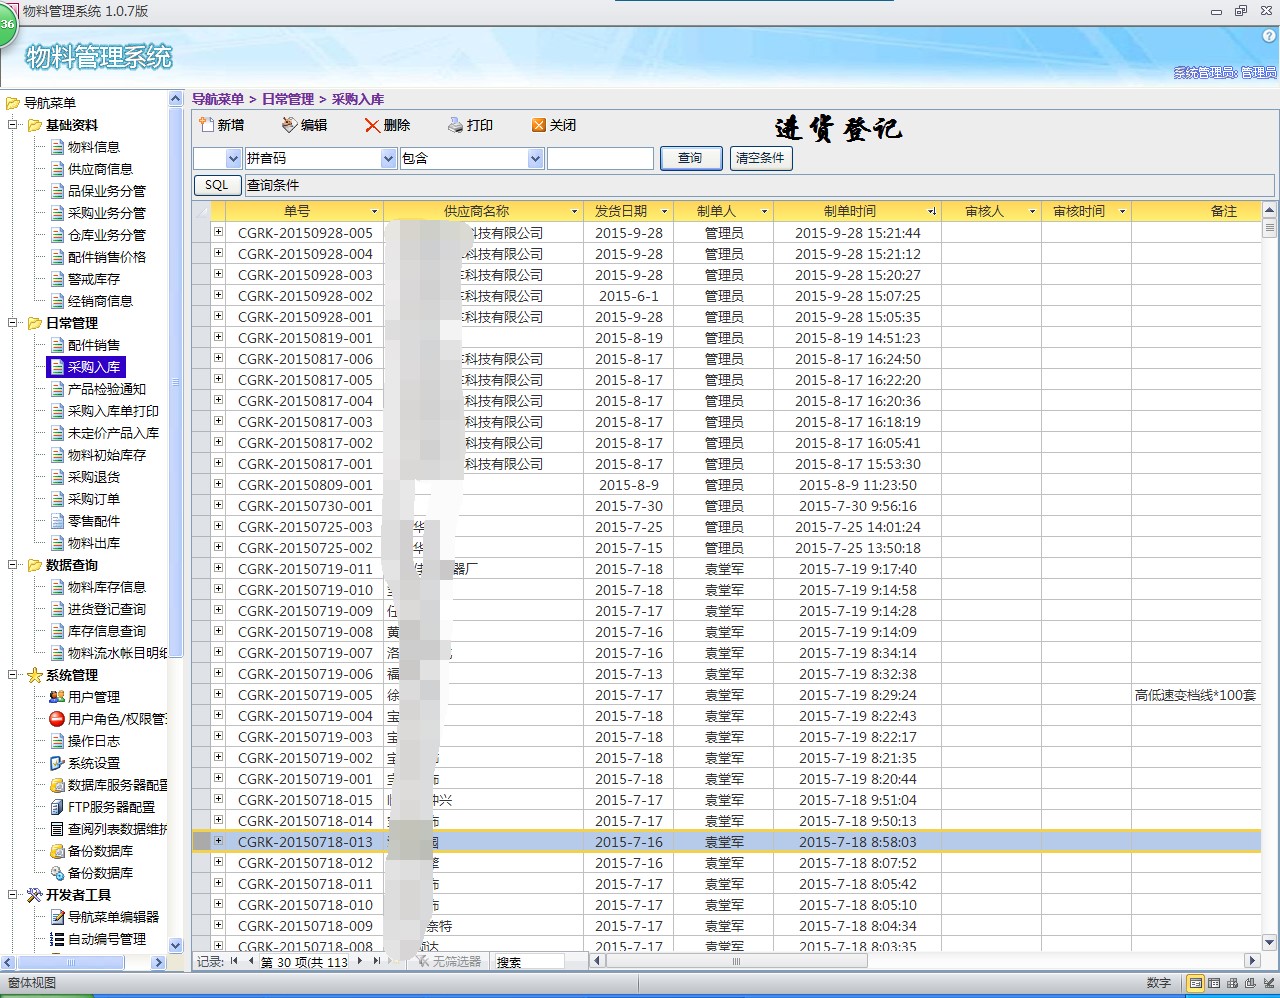Screen dimensions: 1280x998
Task: Click the current record number box
Action: [306, 962]
